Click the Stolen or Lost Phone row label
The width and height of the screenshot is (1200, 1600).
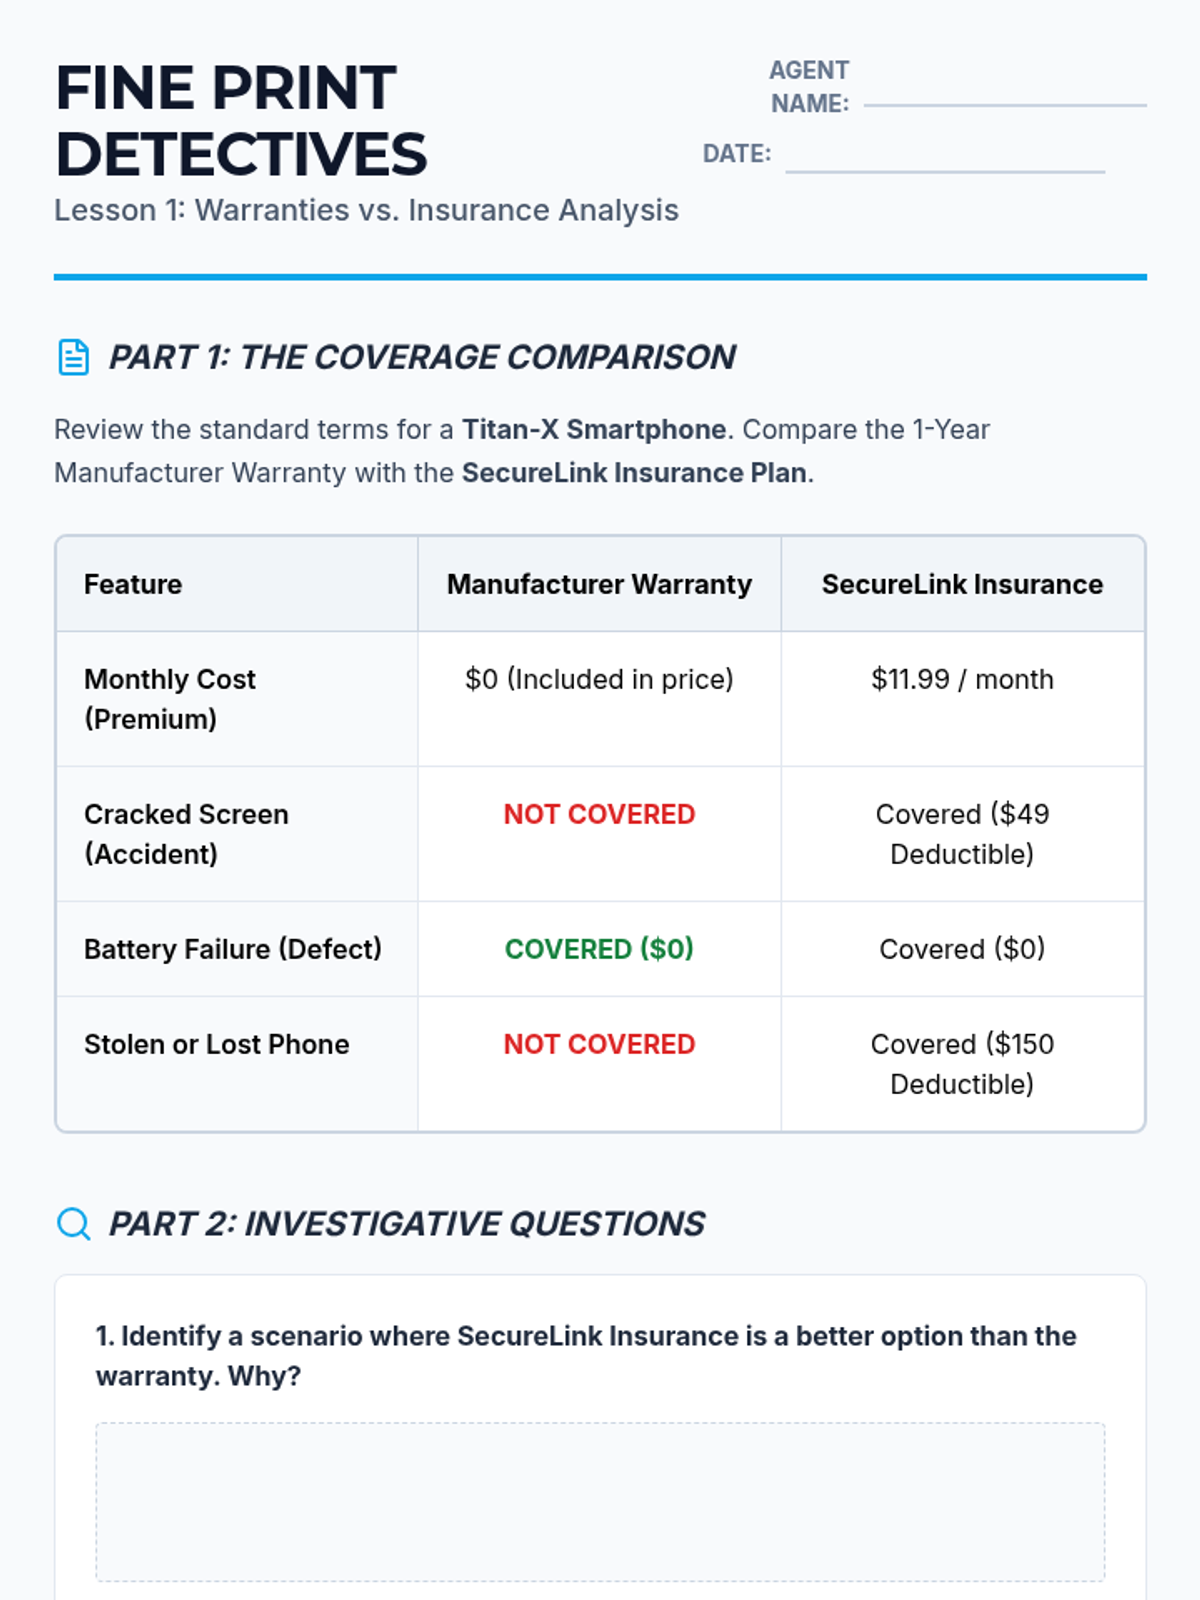coord(217,1044)
